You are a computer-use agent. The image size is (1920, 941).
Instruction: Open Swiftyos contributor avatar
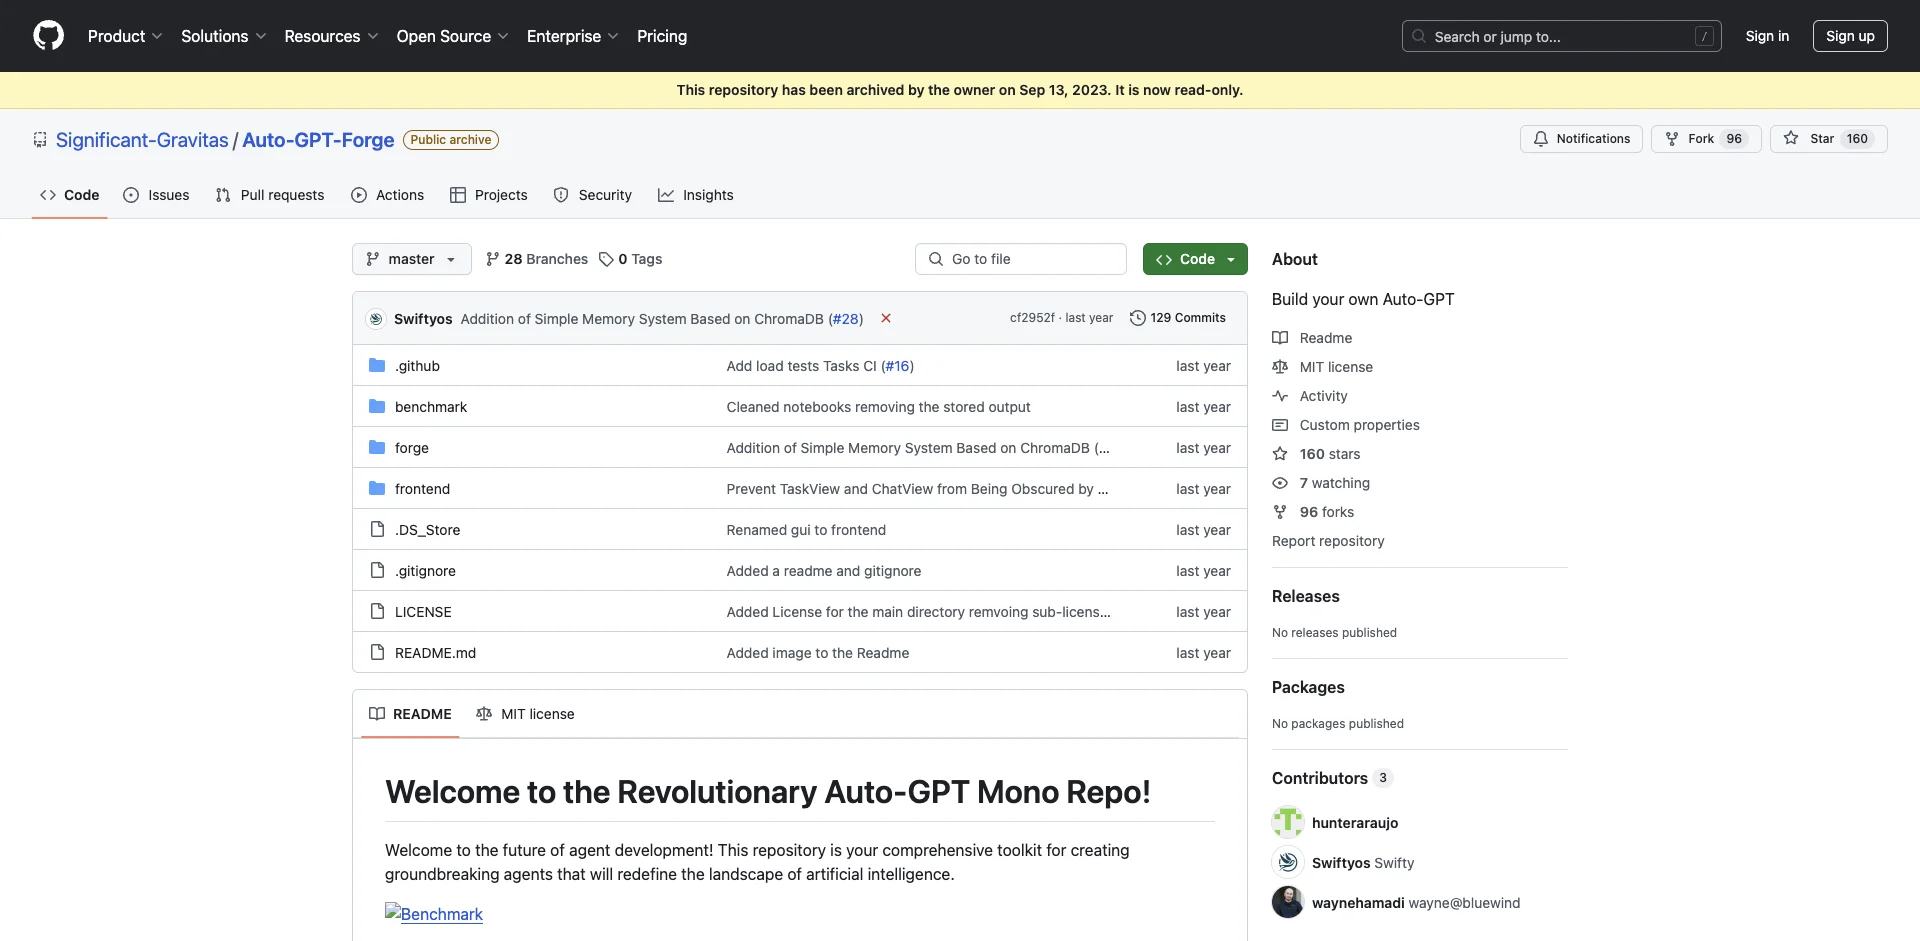pos(1288,862)
